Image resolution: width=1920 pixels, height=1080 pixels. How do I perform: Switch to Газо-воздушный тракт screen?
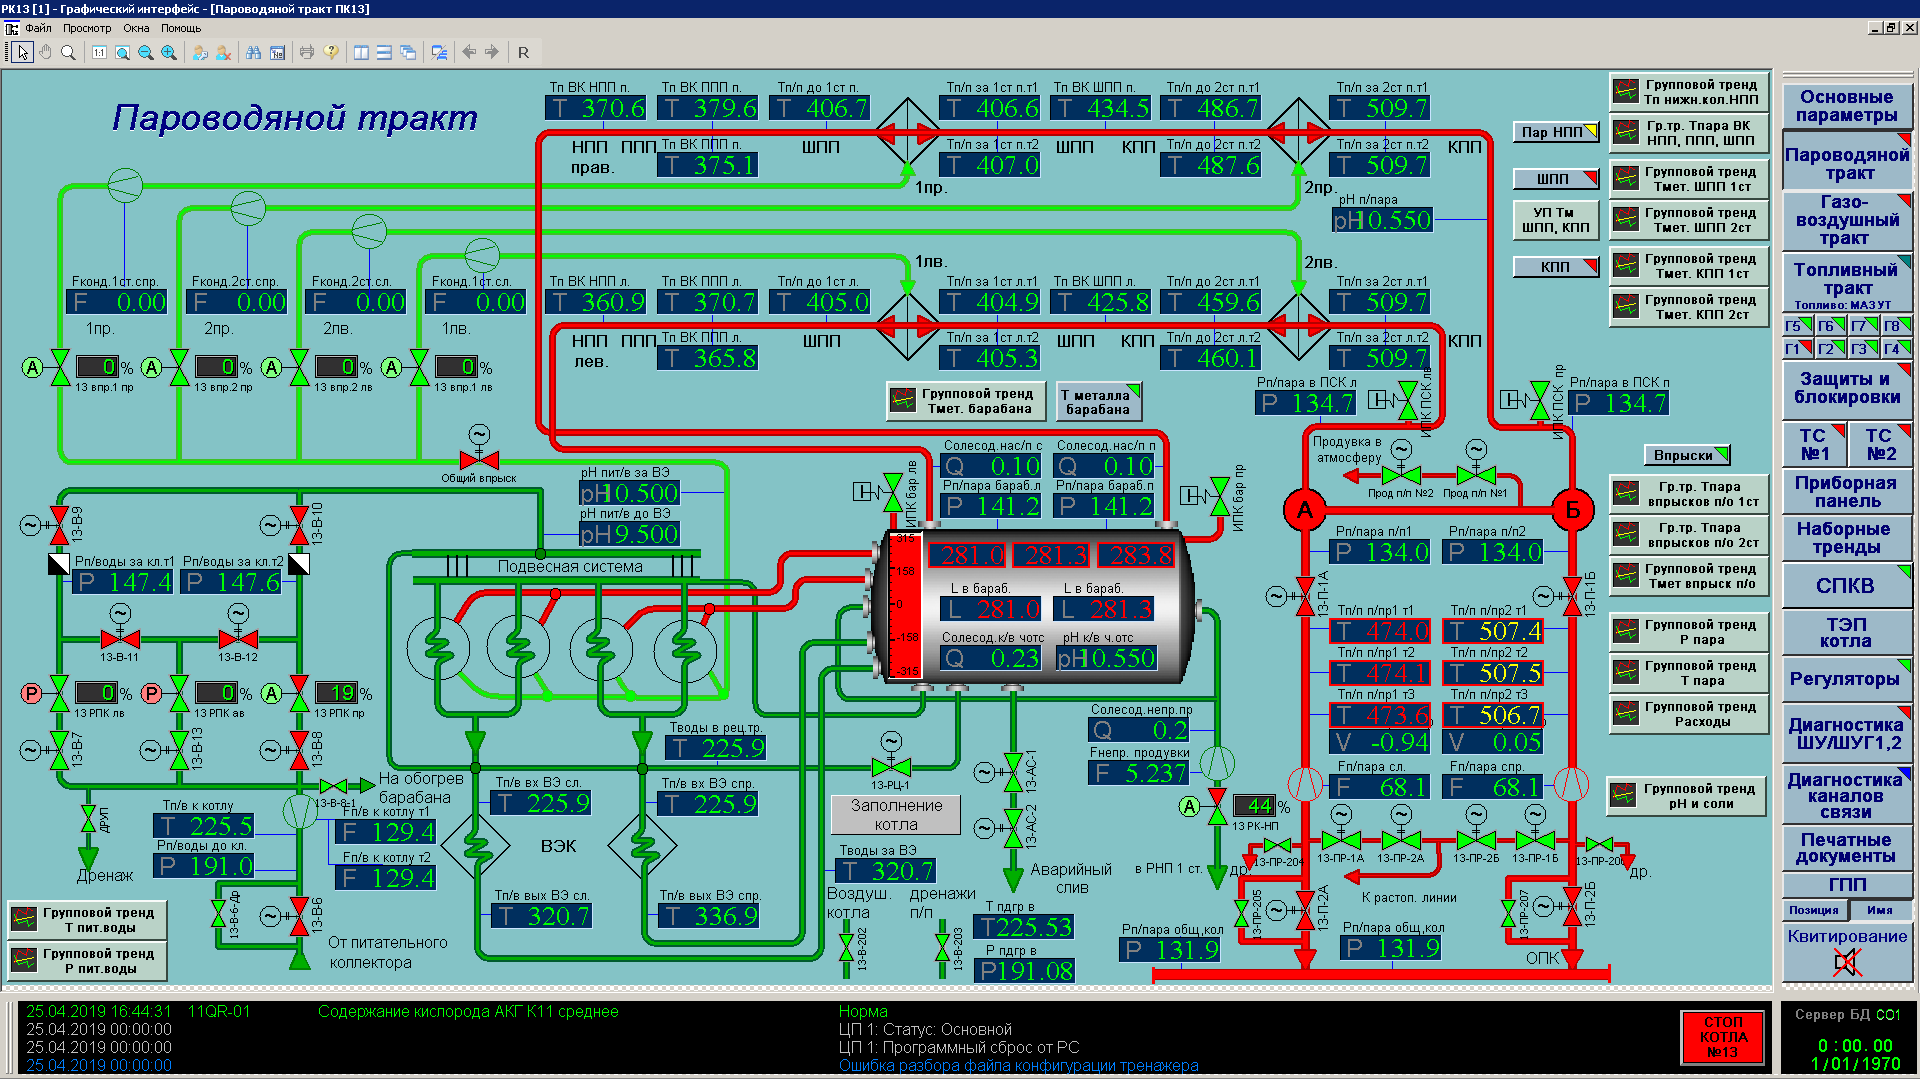click(x=1846, y=220)
